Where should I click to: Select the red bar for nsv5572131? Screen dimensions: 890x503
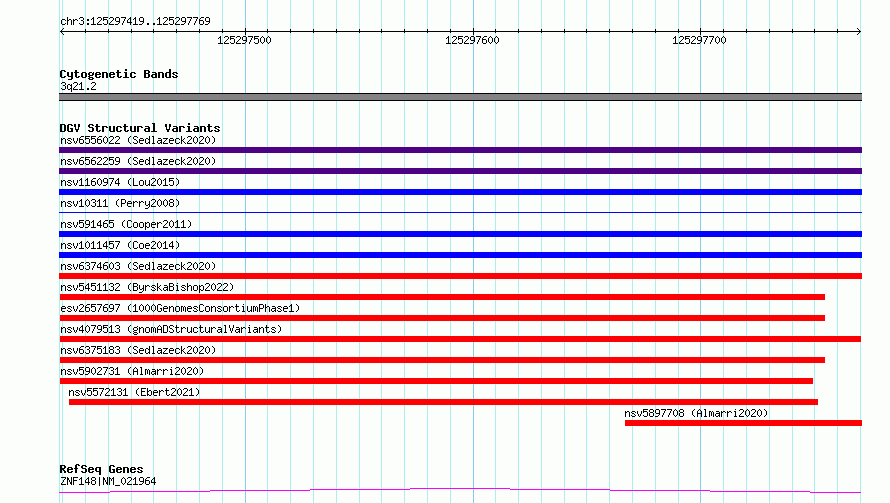(443, 402)
